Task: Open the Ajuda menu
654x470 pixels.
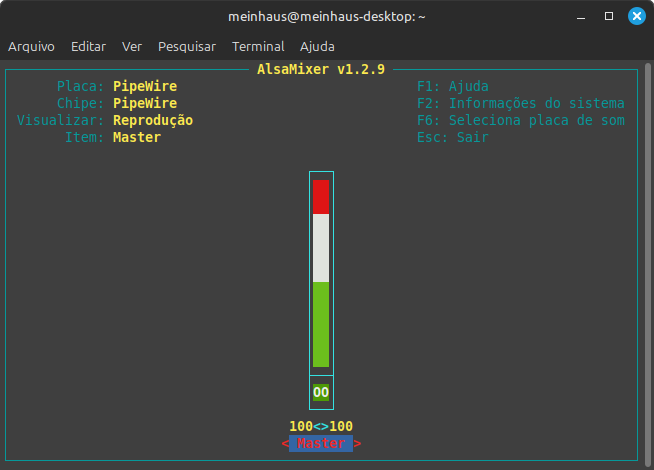Action: pos(317,46)
